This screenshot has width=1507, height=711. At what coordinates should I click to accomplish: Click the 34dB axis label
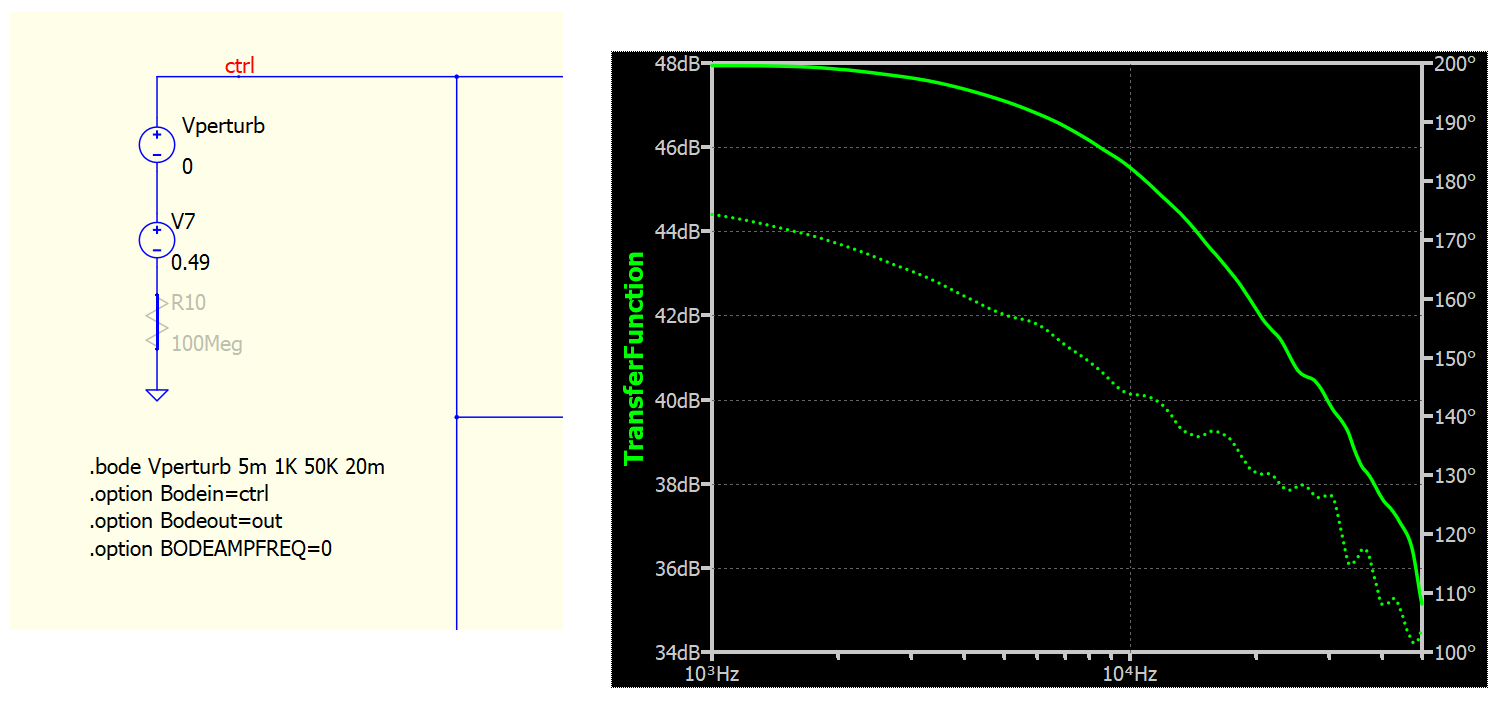coord(677,653)
